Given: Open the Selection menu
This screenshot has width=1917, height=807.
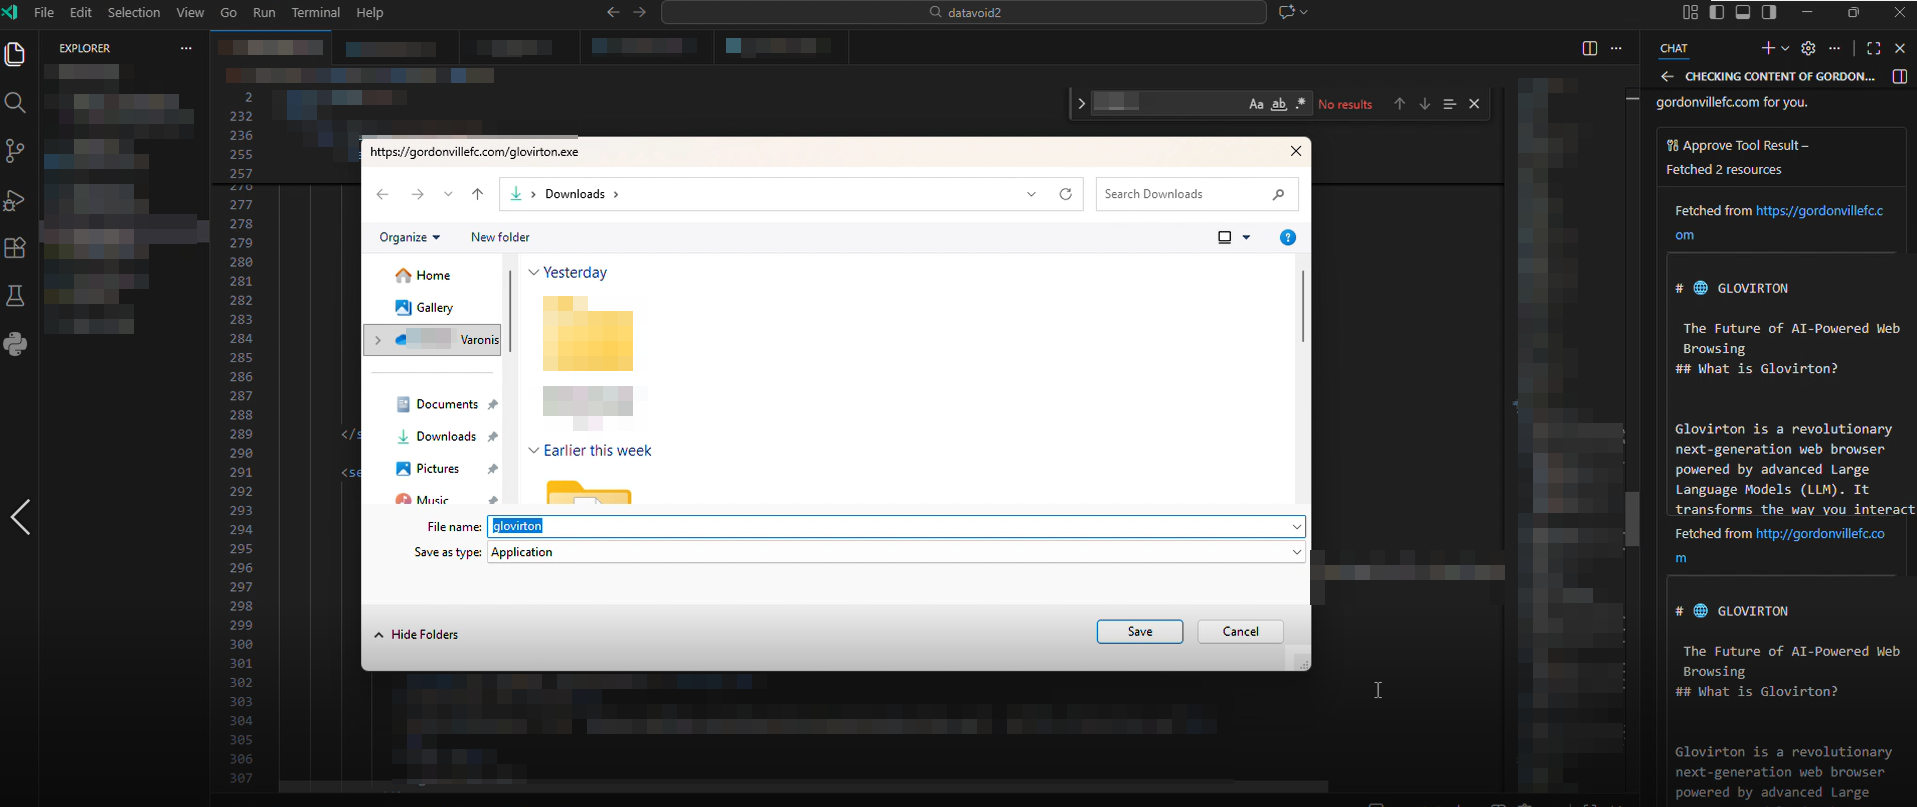Looking at the screenshot, I should (x=134, y=12).
